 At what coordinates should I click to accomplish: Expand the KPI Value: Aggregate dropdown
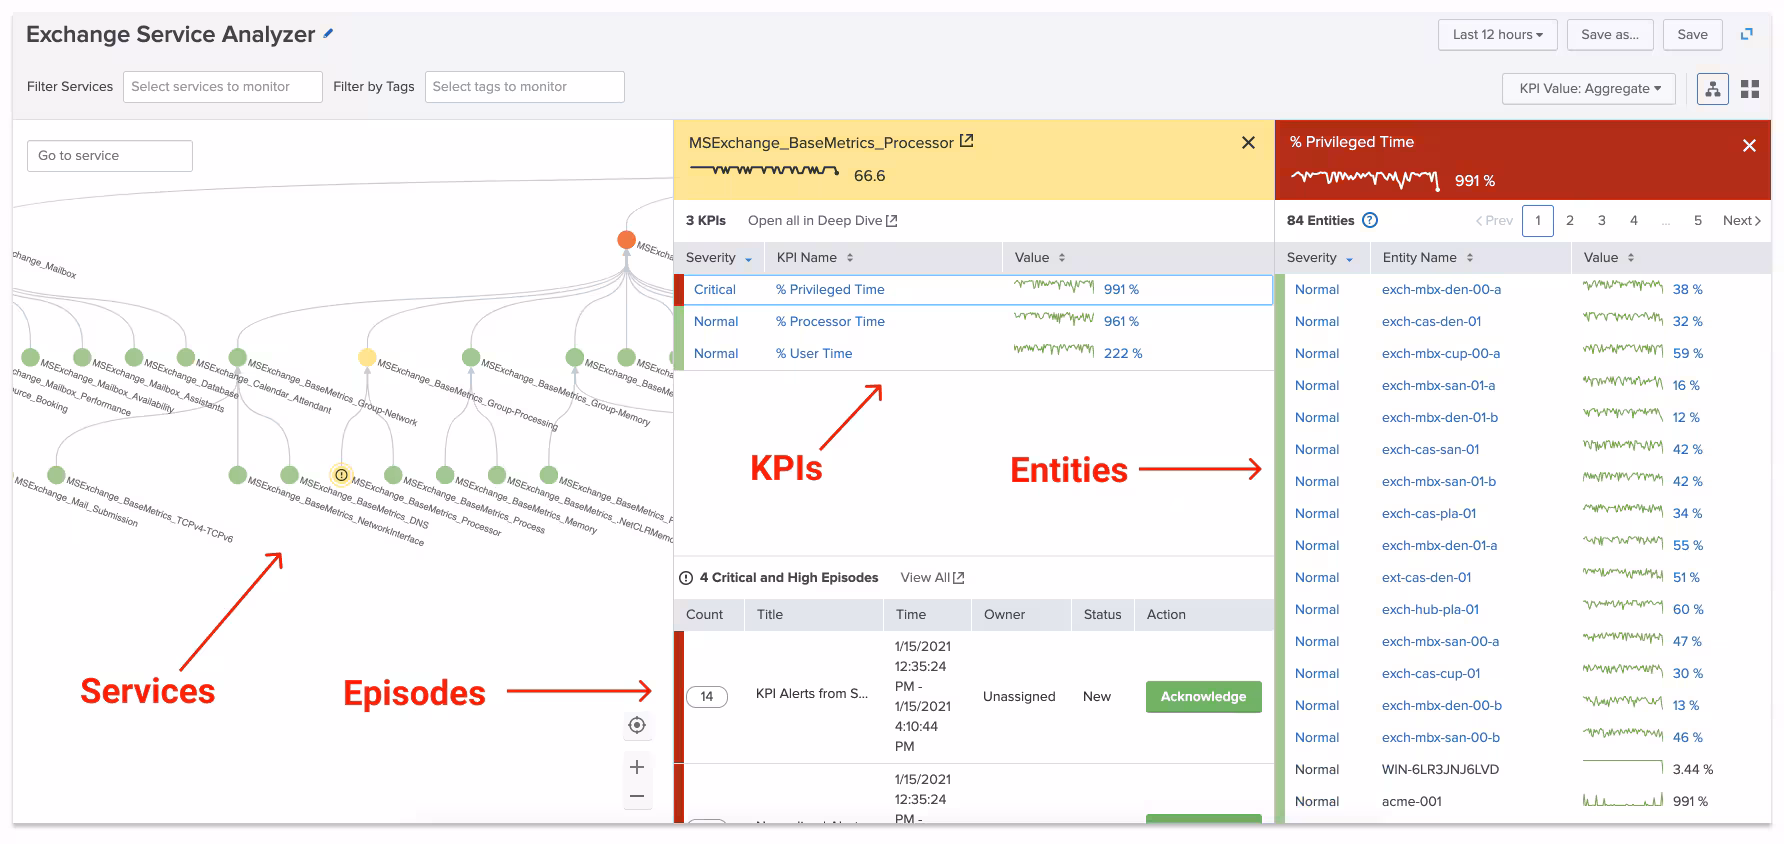point(1589,88)
